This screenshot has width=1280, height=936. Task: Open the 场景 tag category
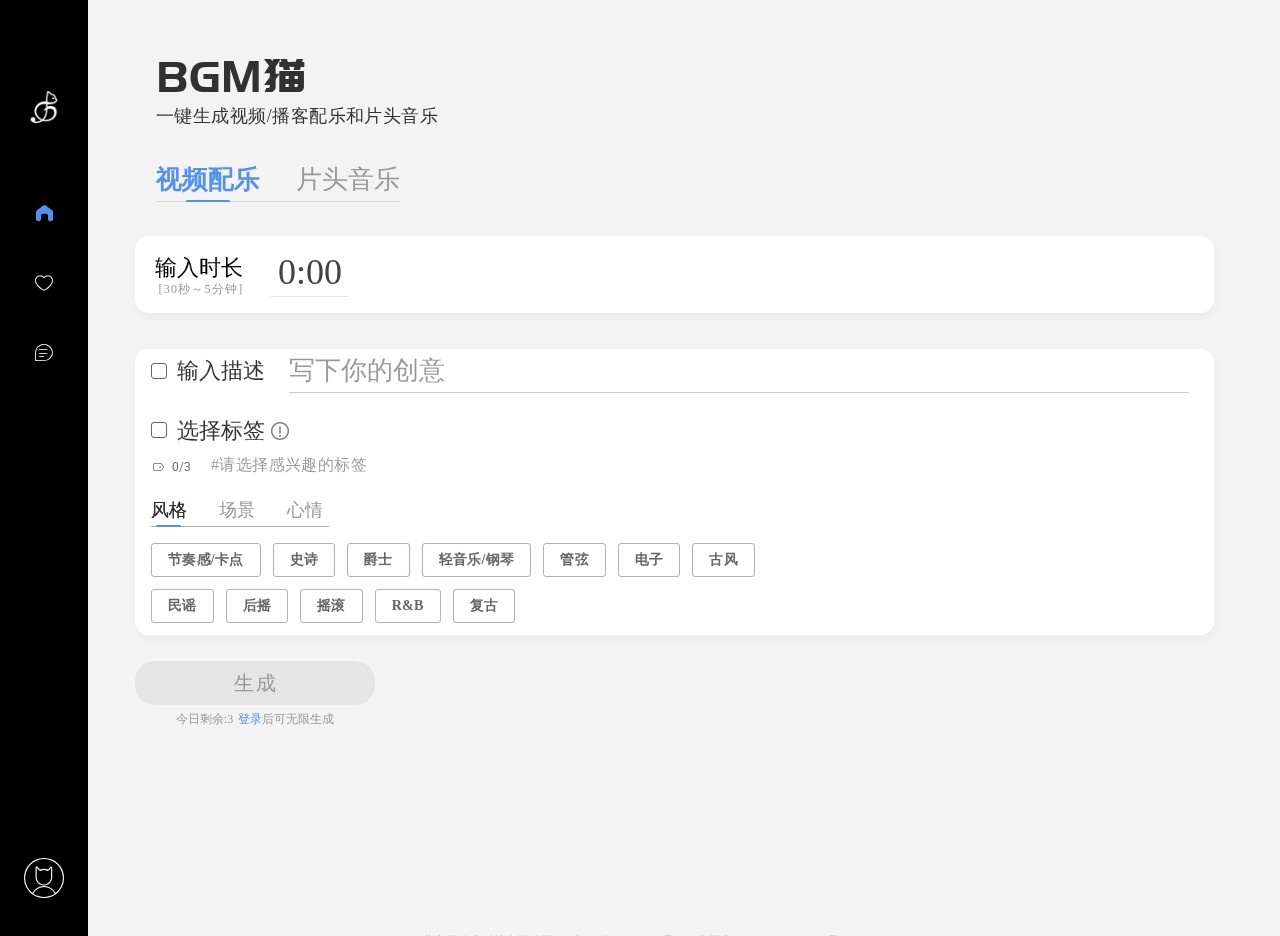(237, 510)
